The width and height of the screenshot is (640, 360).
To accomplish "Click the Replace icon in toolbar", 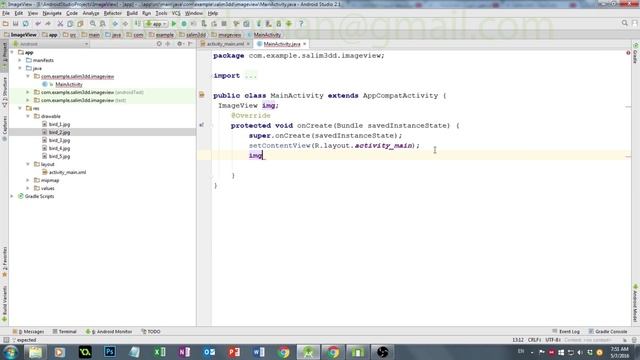I will [x=102, y=24].
